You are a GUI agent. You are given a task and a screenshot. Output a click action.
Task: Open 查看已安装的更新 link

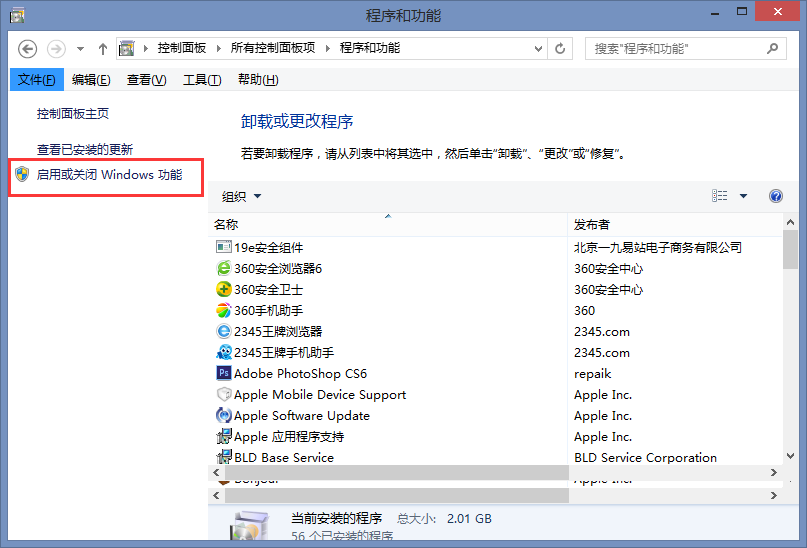(x=85, y=150)
